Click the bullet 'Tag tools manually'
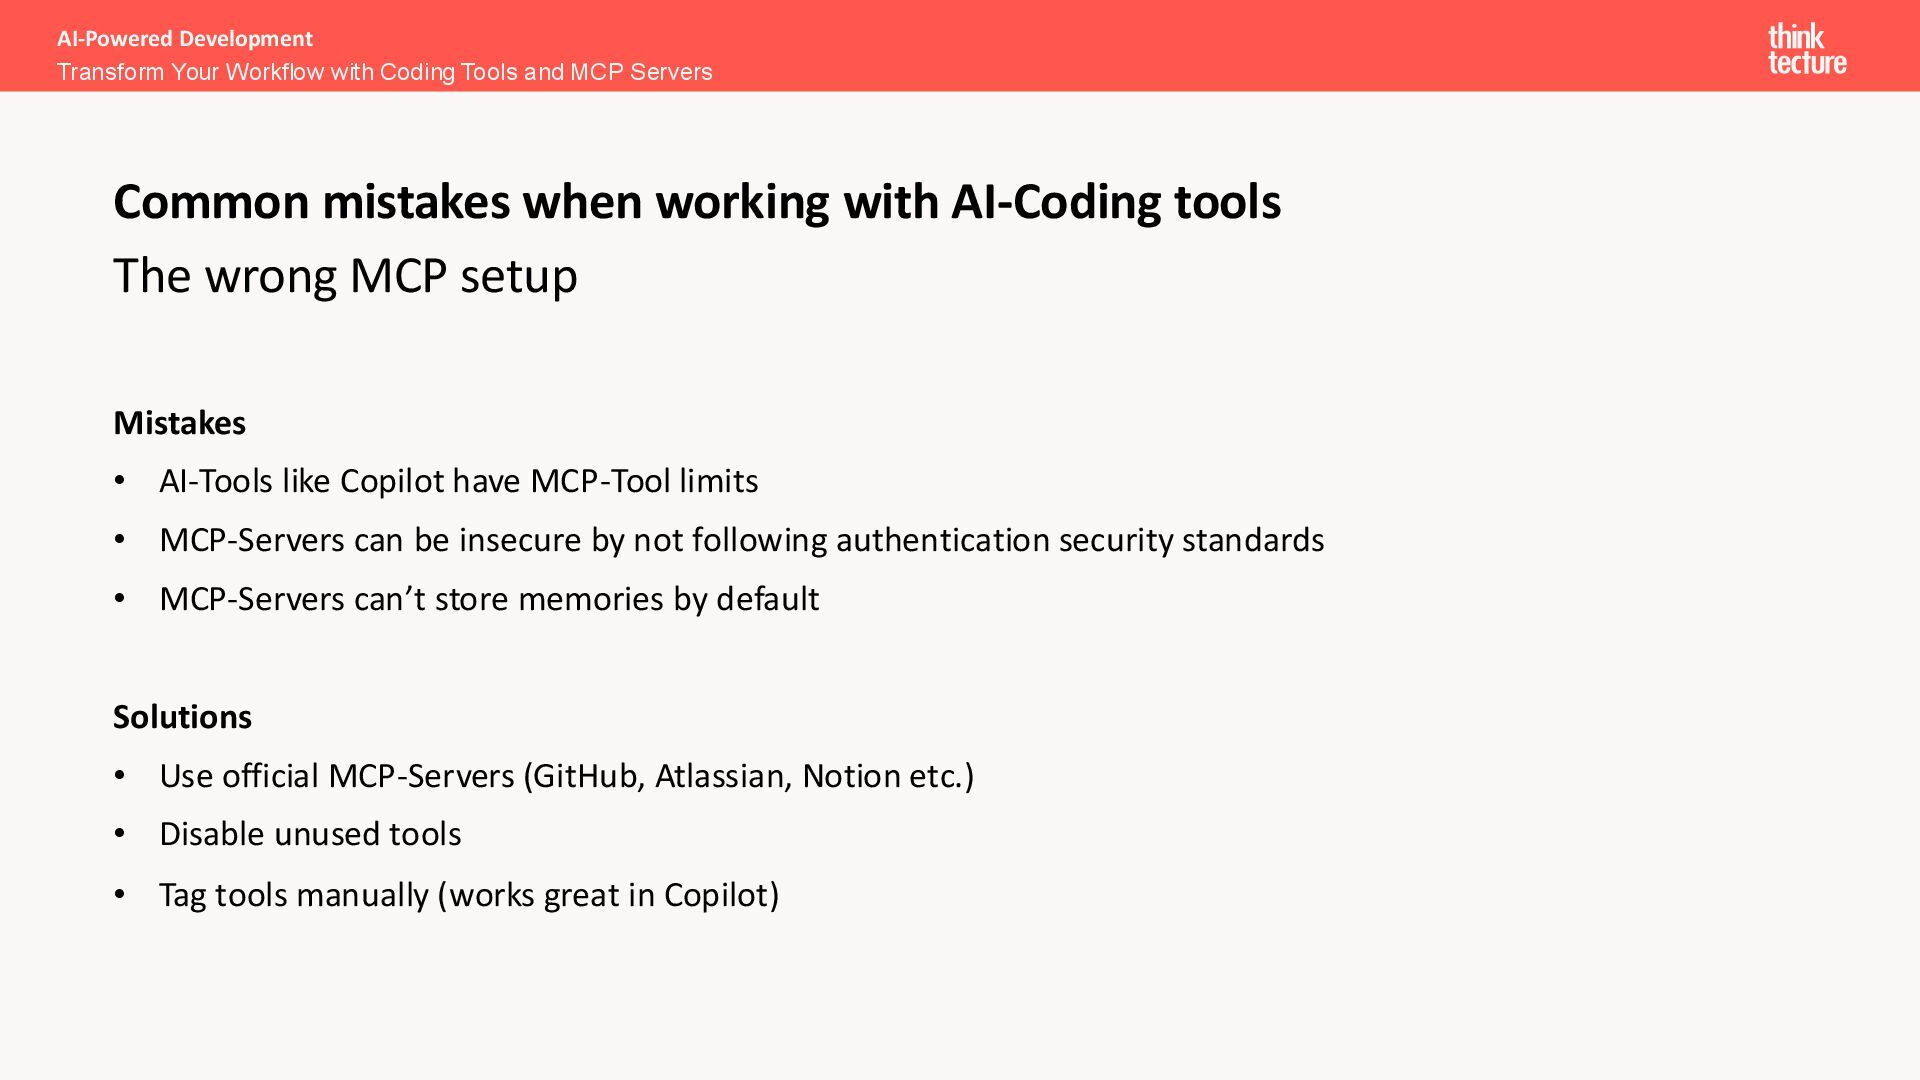 click(469, 895)
